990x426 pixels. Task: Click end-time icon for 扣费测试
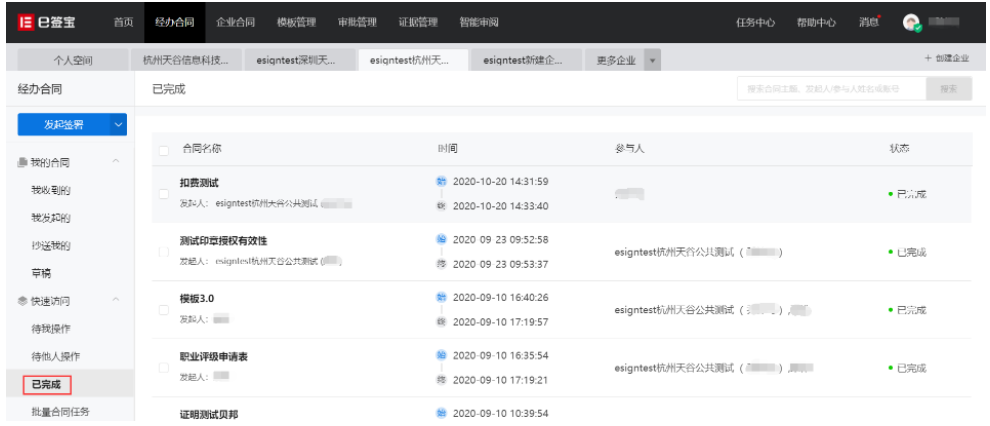441,206
